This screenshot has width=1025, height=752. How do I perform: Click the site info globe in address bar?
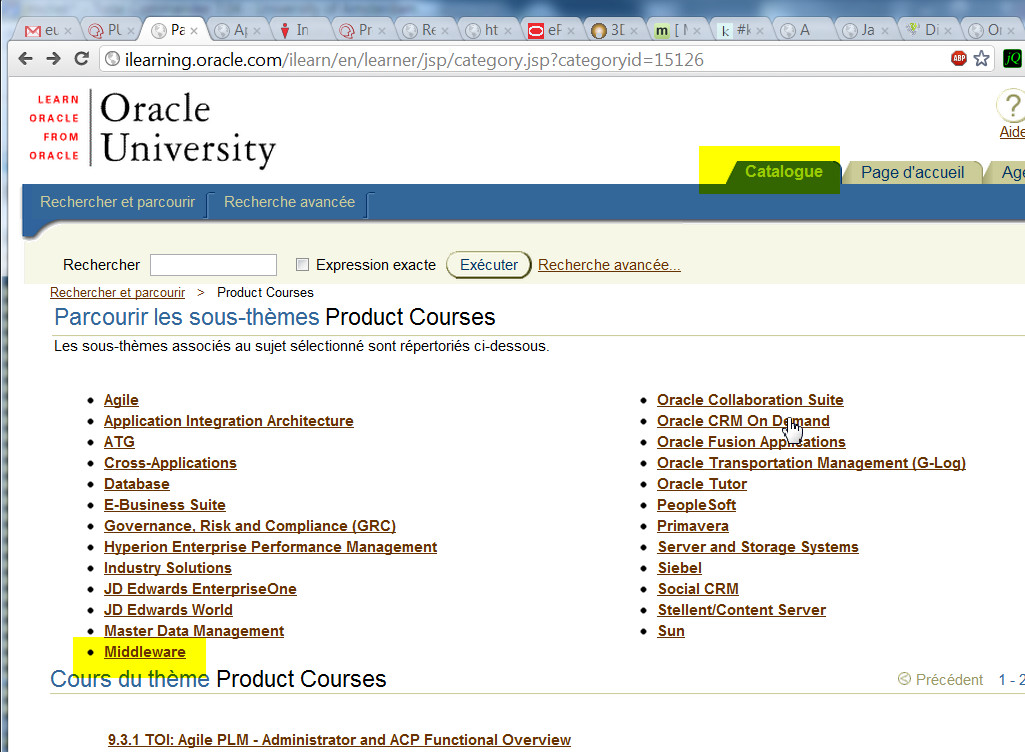[x=112, y=59]
